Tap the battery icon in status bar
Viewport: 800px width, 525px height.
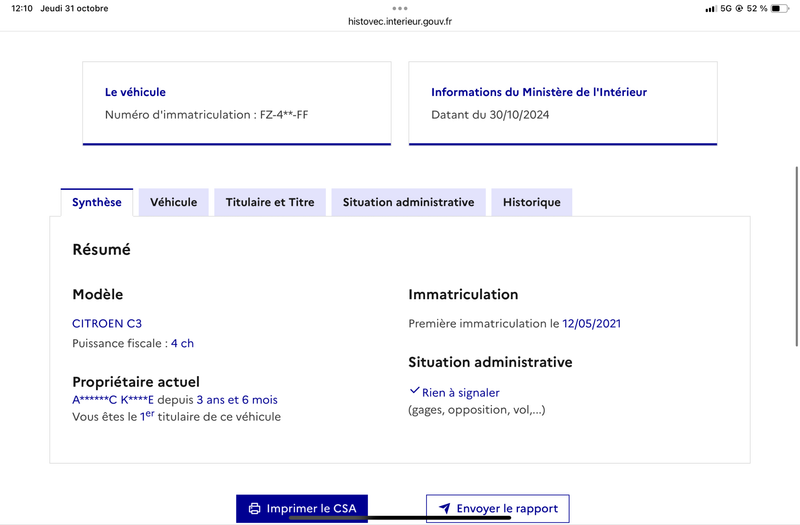click(780, 8)
